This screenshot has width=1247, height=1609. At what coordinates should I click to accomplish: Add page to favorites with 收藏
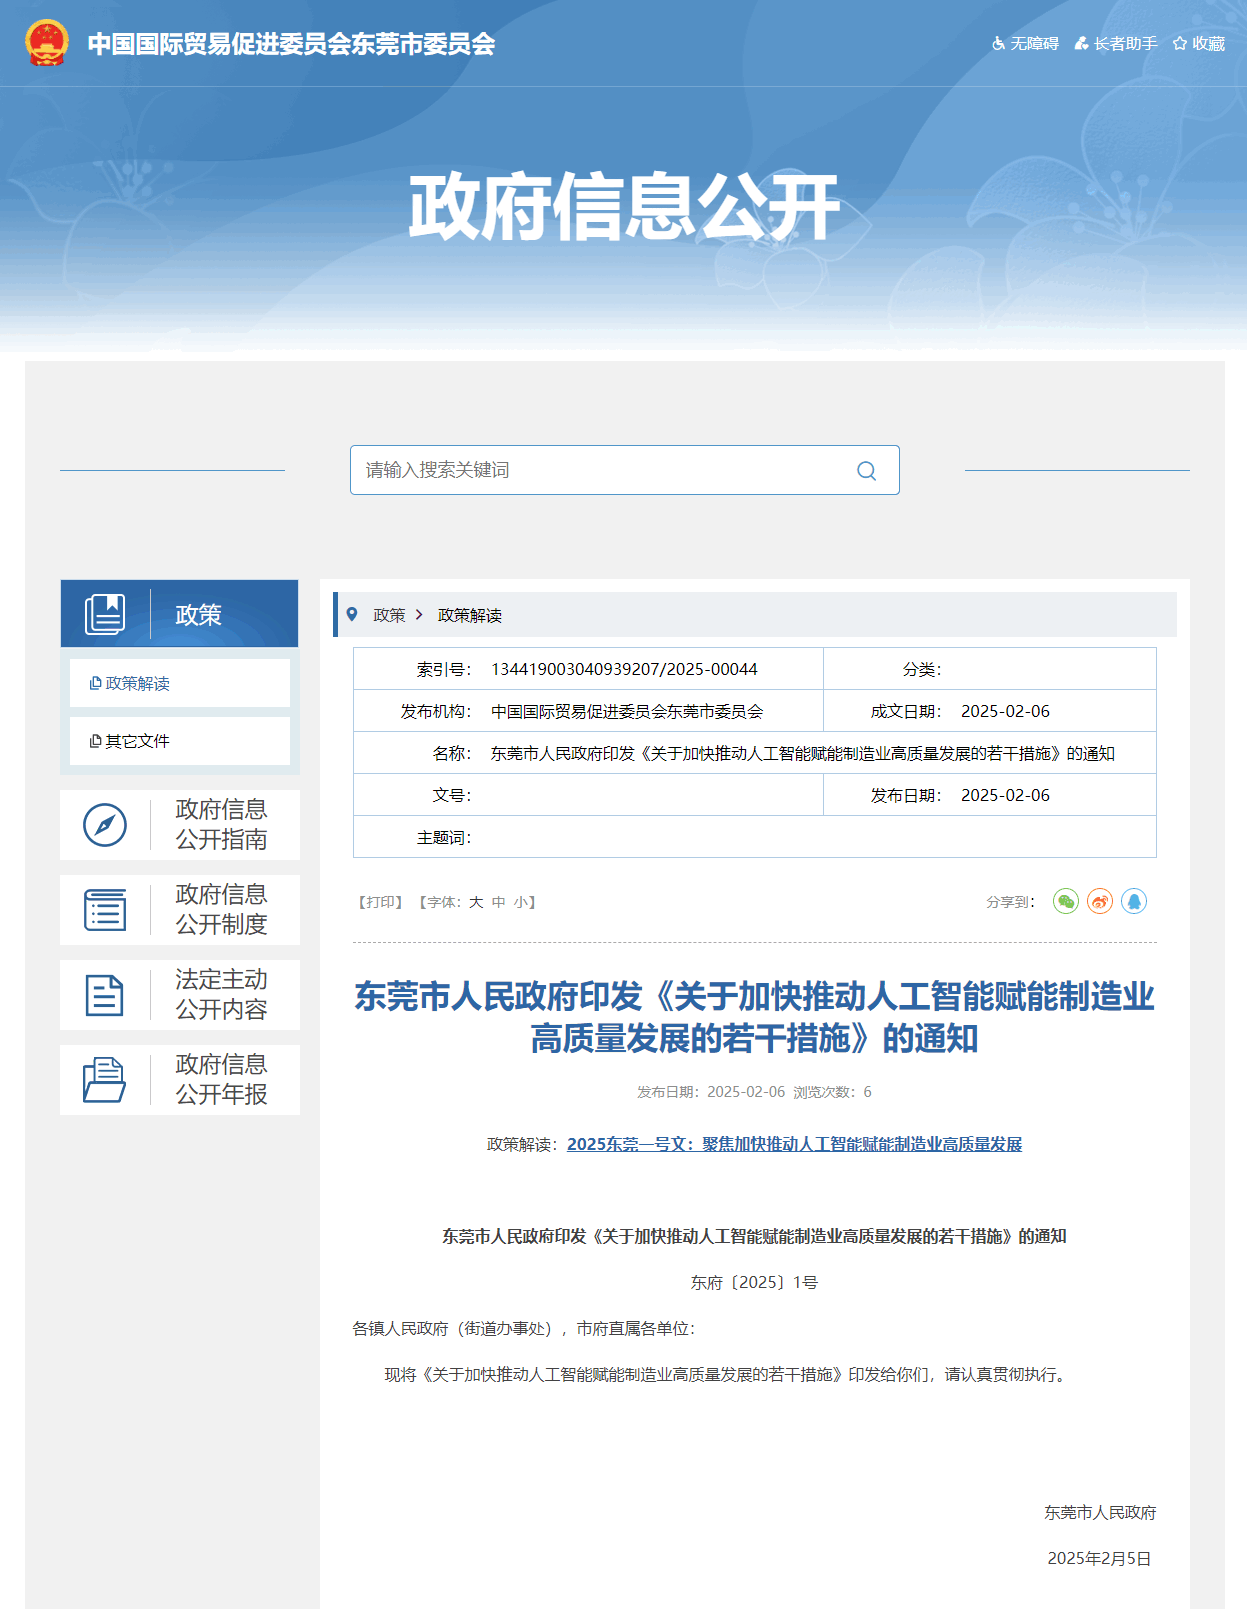coord(1199,43)
